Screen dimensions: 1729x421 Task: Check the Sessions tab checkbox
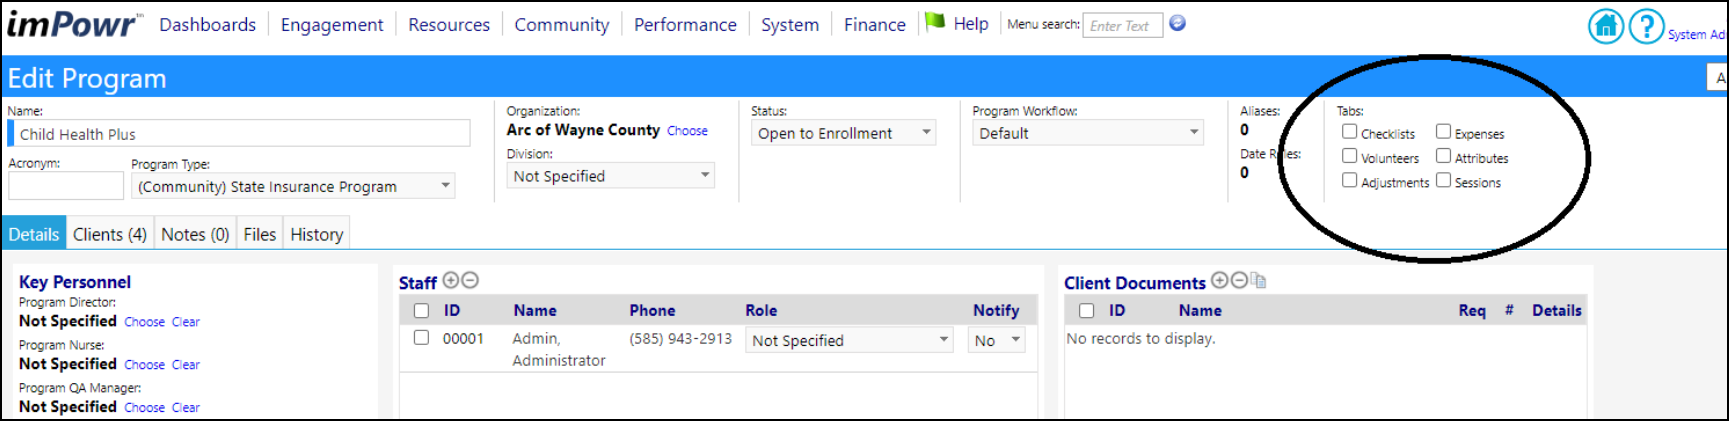pyautogui.click(x=1444, y=181)
